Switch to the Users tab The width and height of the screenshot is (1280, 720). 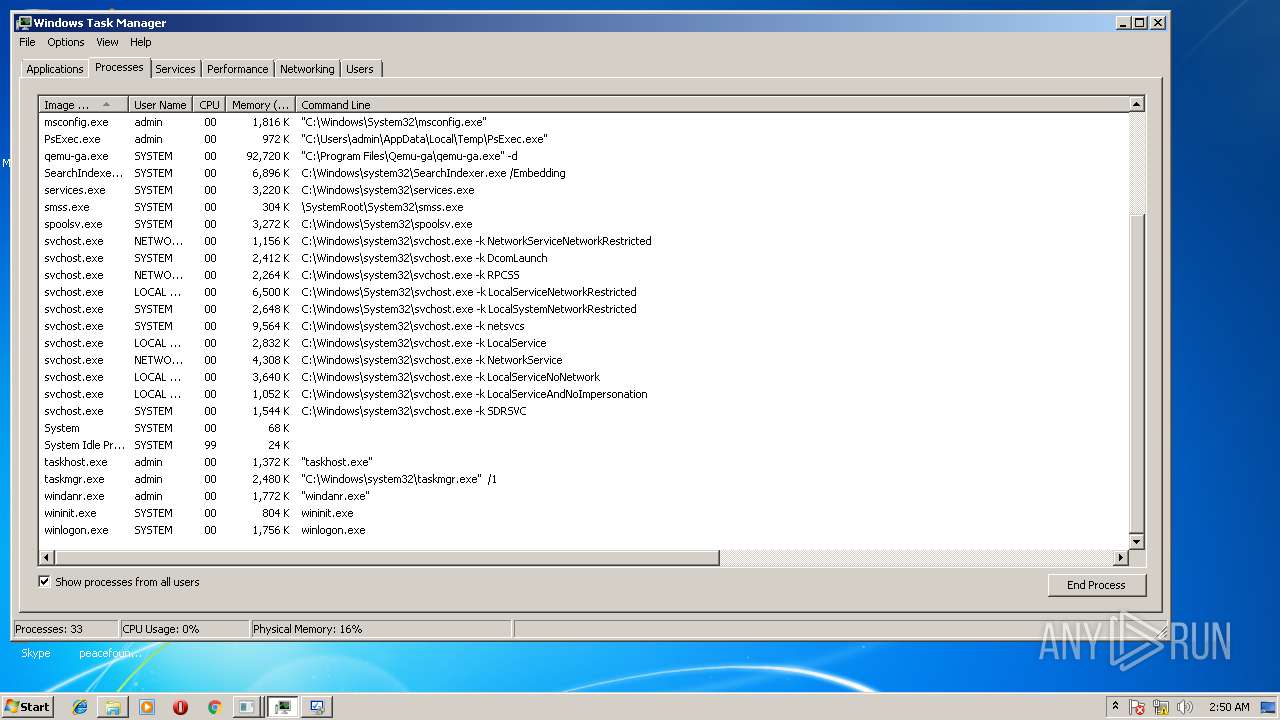[360, 69]
